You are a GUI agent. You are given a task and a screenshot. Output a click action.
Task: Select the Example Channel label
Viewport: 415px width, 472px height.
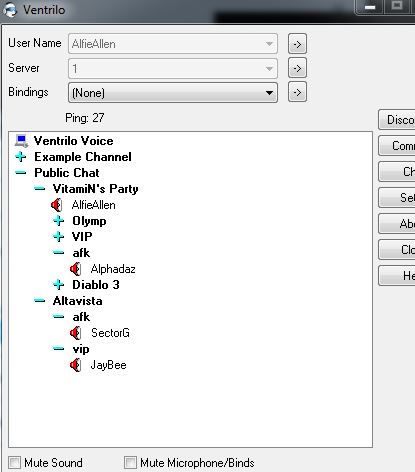83,157
